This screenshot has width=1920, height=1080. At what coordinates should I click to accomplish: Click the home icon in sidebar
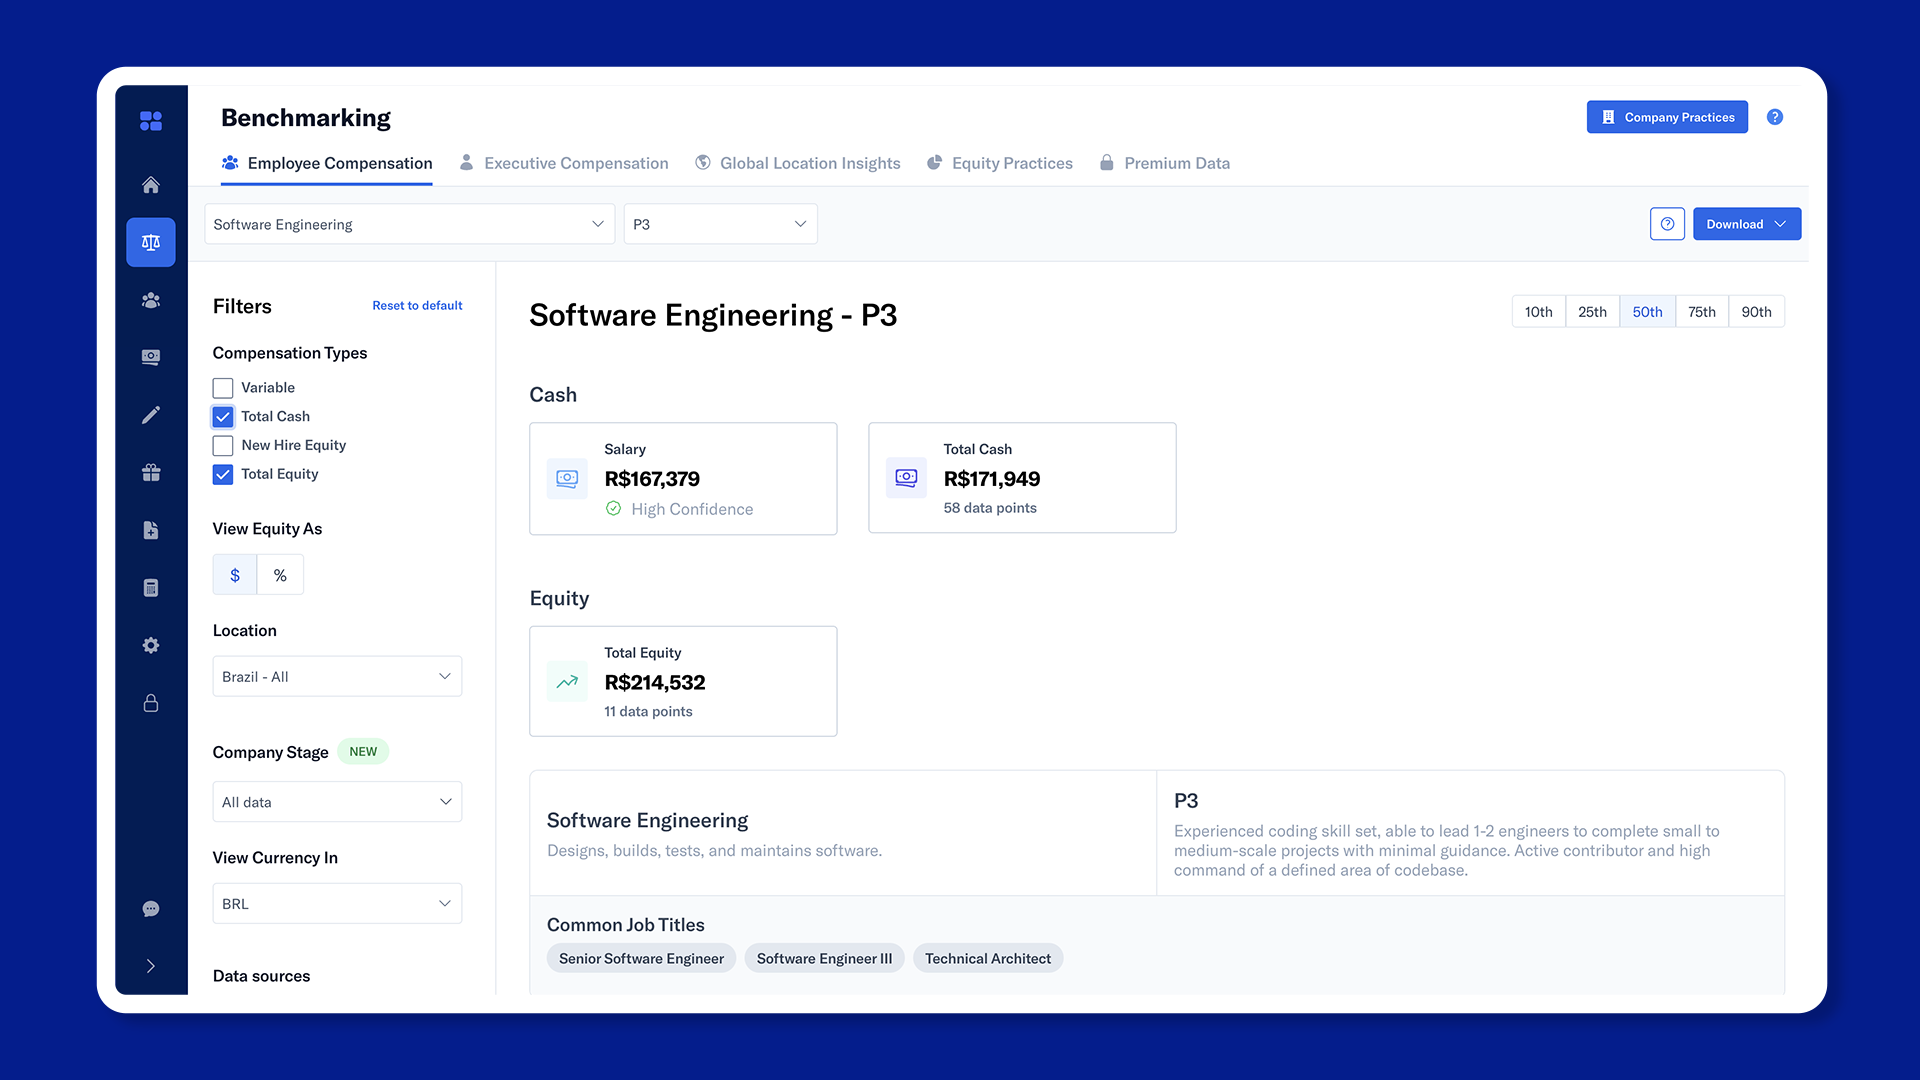click(x=151, y=185)
